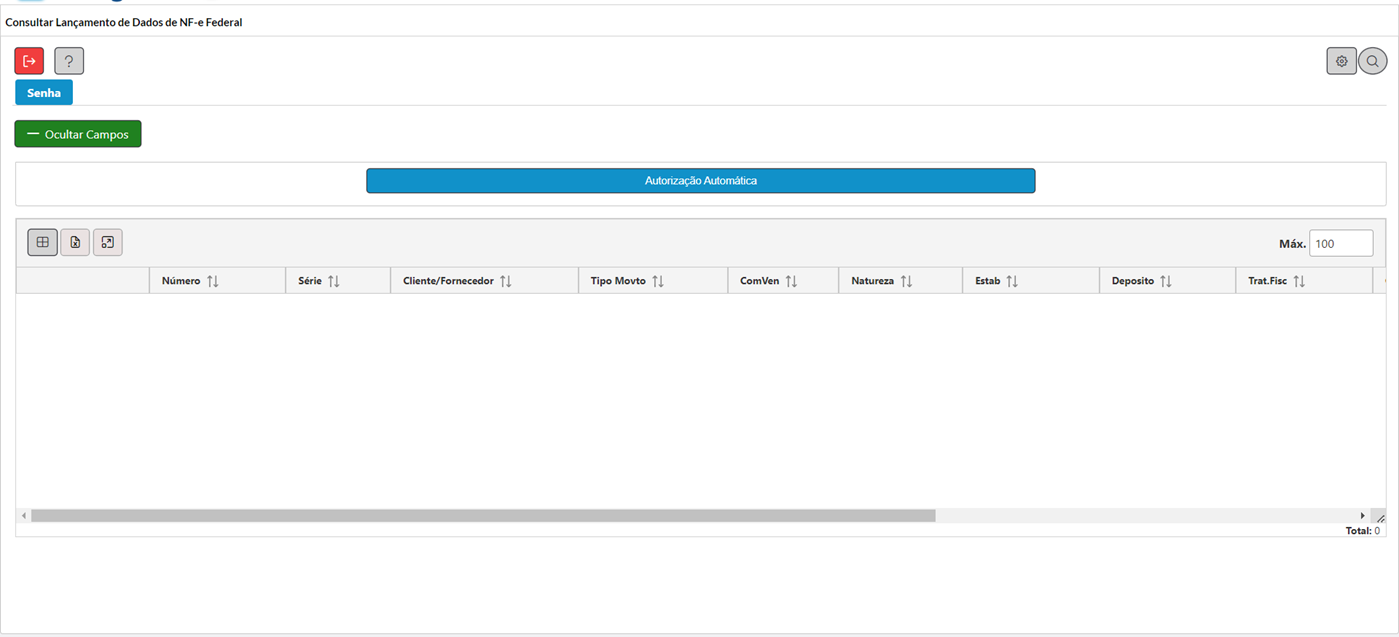The image size is (1399, 637).
Task: Sort by Deposito column arrows
Action: (x=1166, y=281)
